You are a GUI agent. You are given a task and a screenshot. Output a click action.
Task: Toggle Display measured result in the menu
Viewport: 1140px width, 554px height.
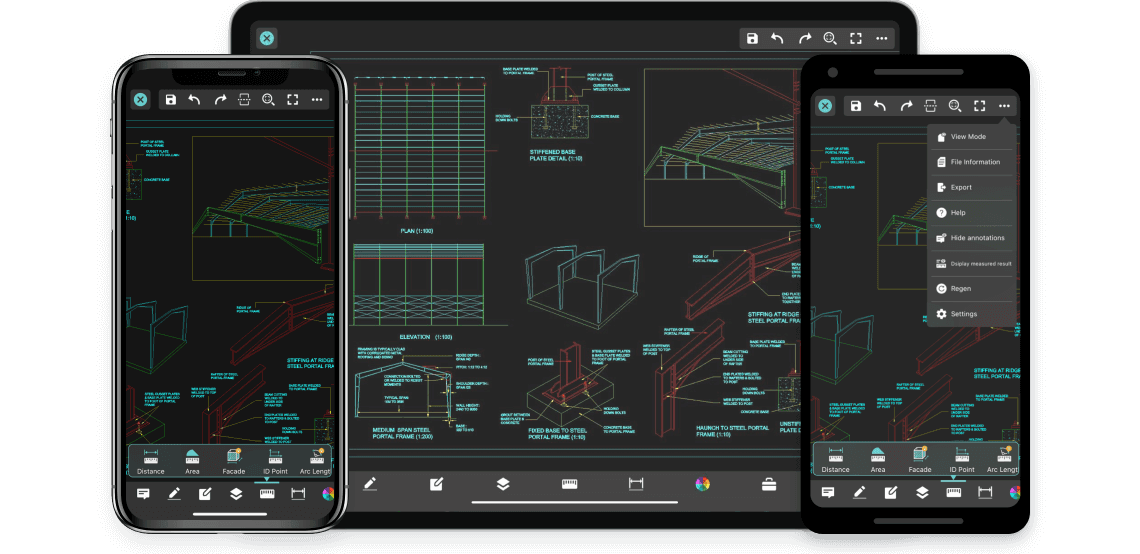coord(971,263)
